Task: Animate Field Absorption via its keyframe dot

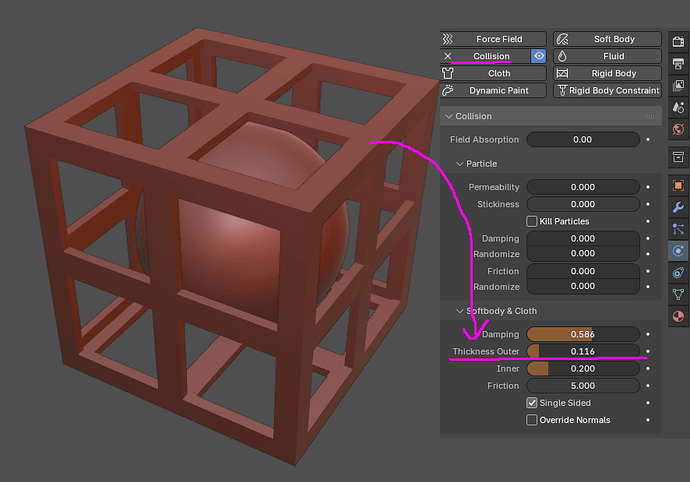Action: [648, 140]
